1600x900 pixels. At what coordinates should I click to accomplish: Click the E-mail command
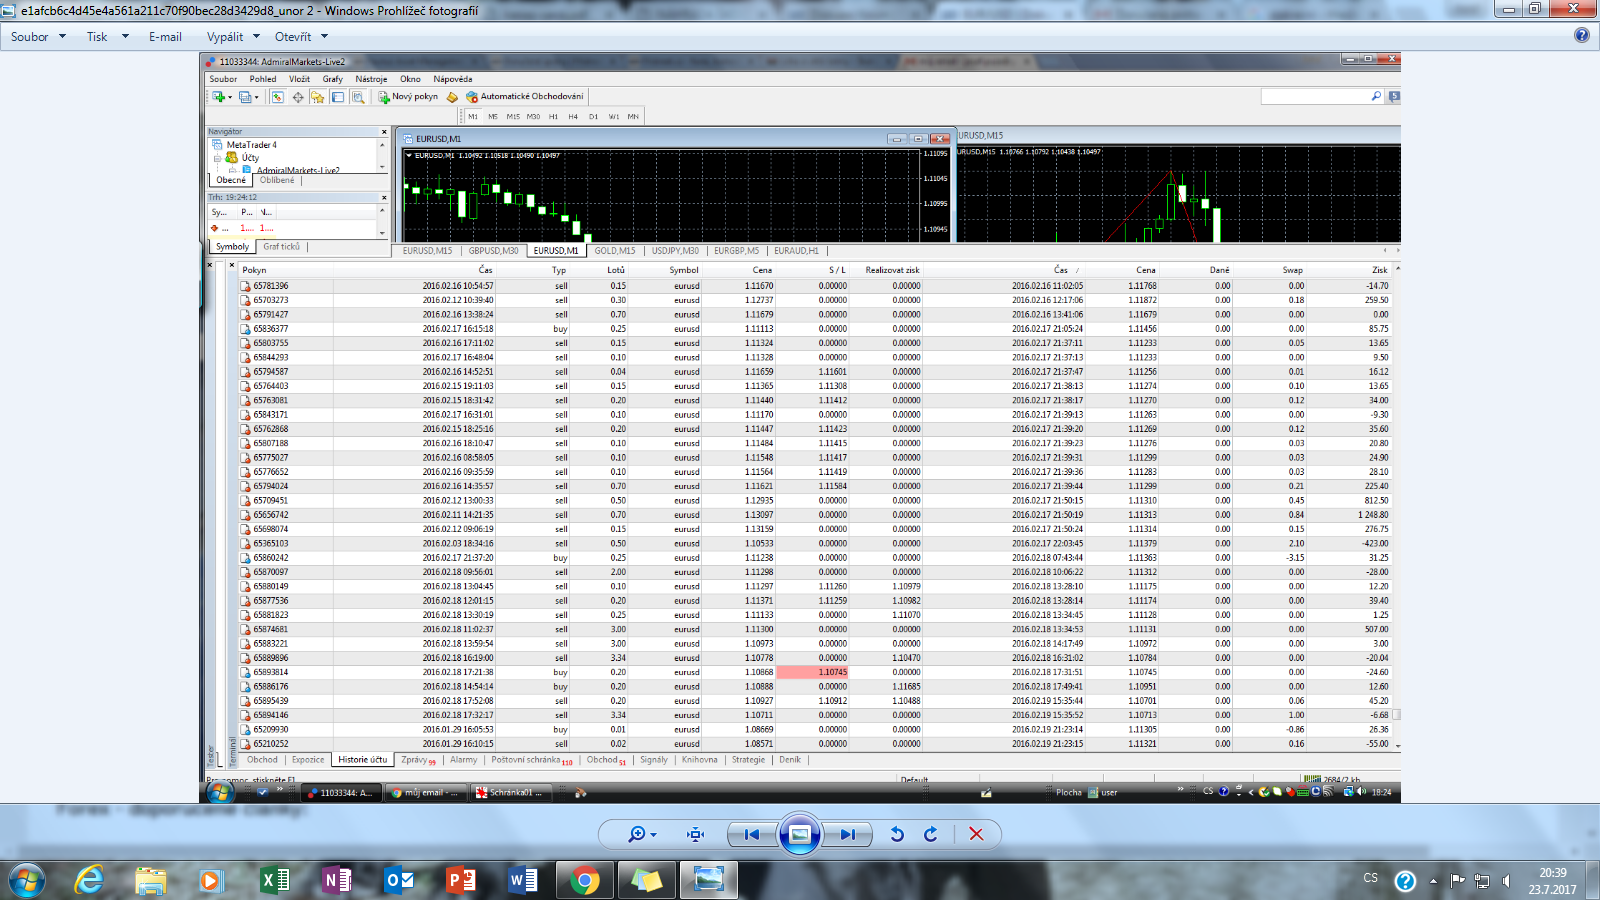pyautogui.click(x=165, y=37)
